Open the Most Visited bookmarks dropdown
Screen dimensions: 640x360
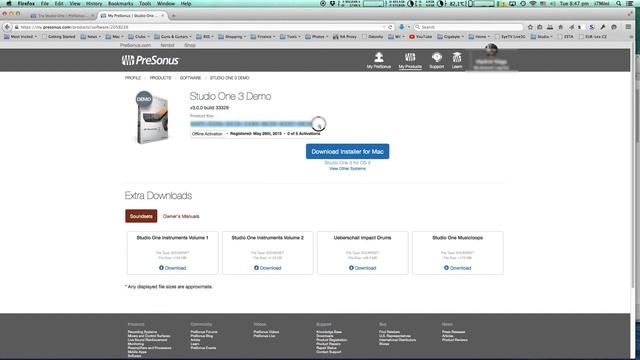click(x=20, y=37)
